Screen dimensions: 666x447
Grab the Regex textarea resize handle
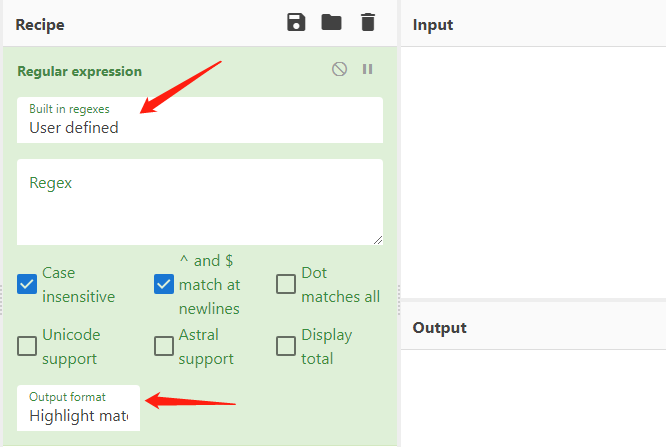(377, 239)
